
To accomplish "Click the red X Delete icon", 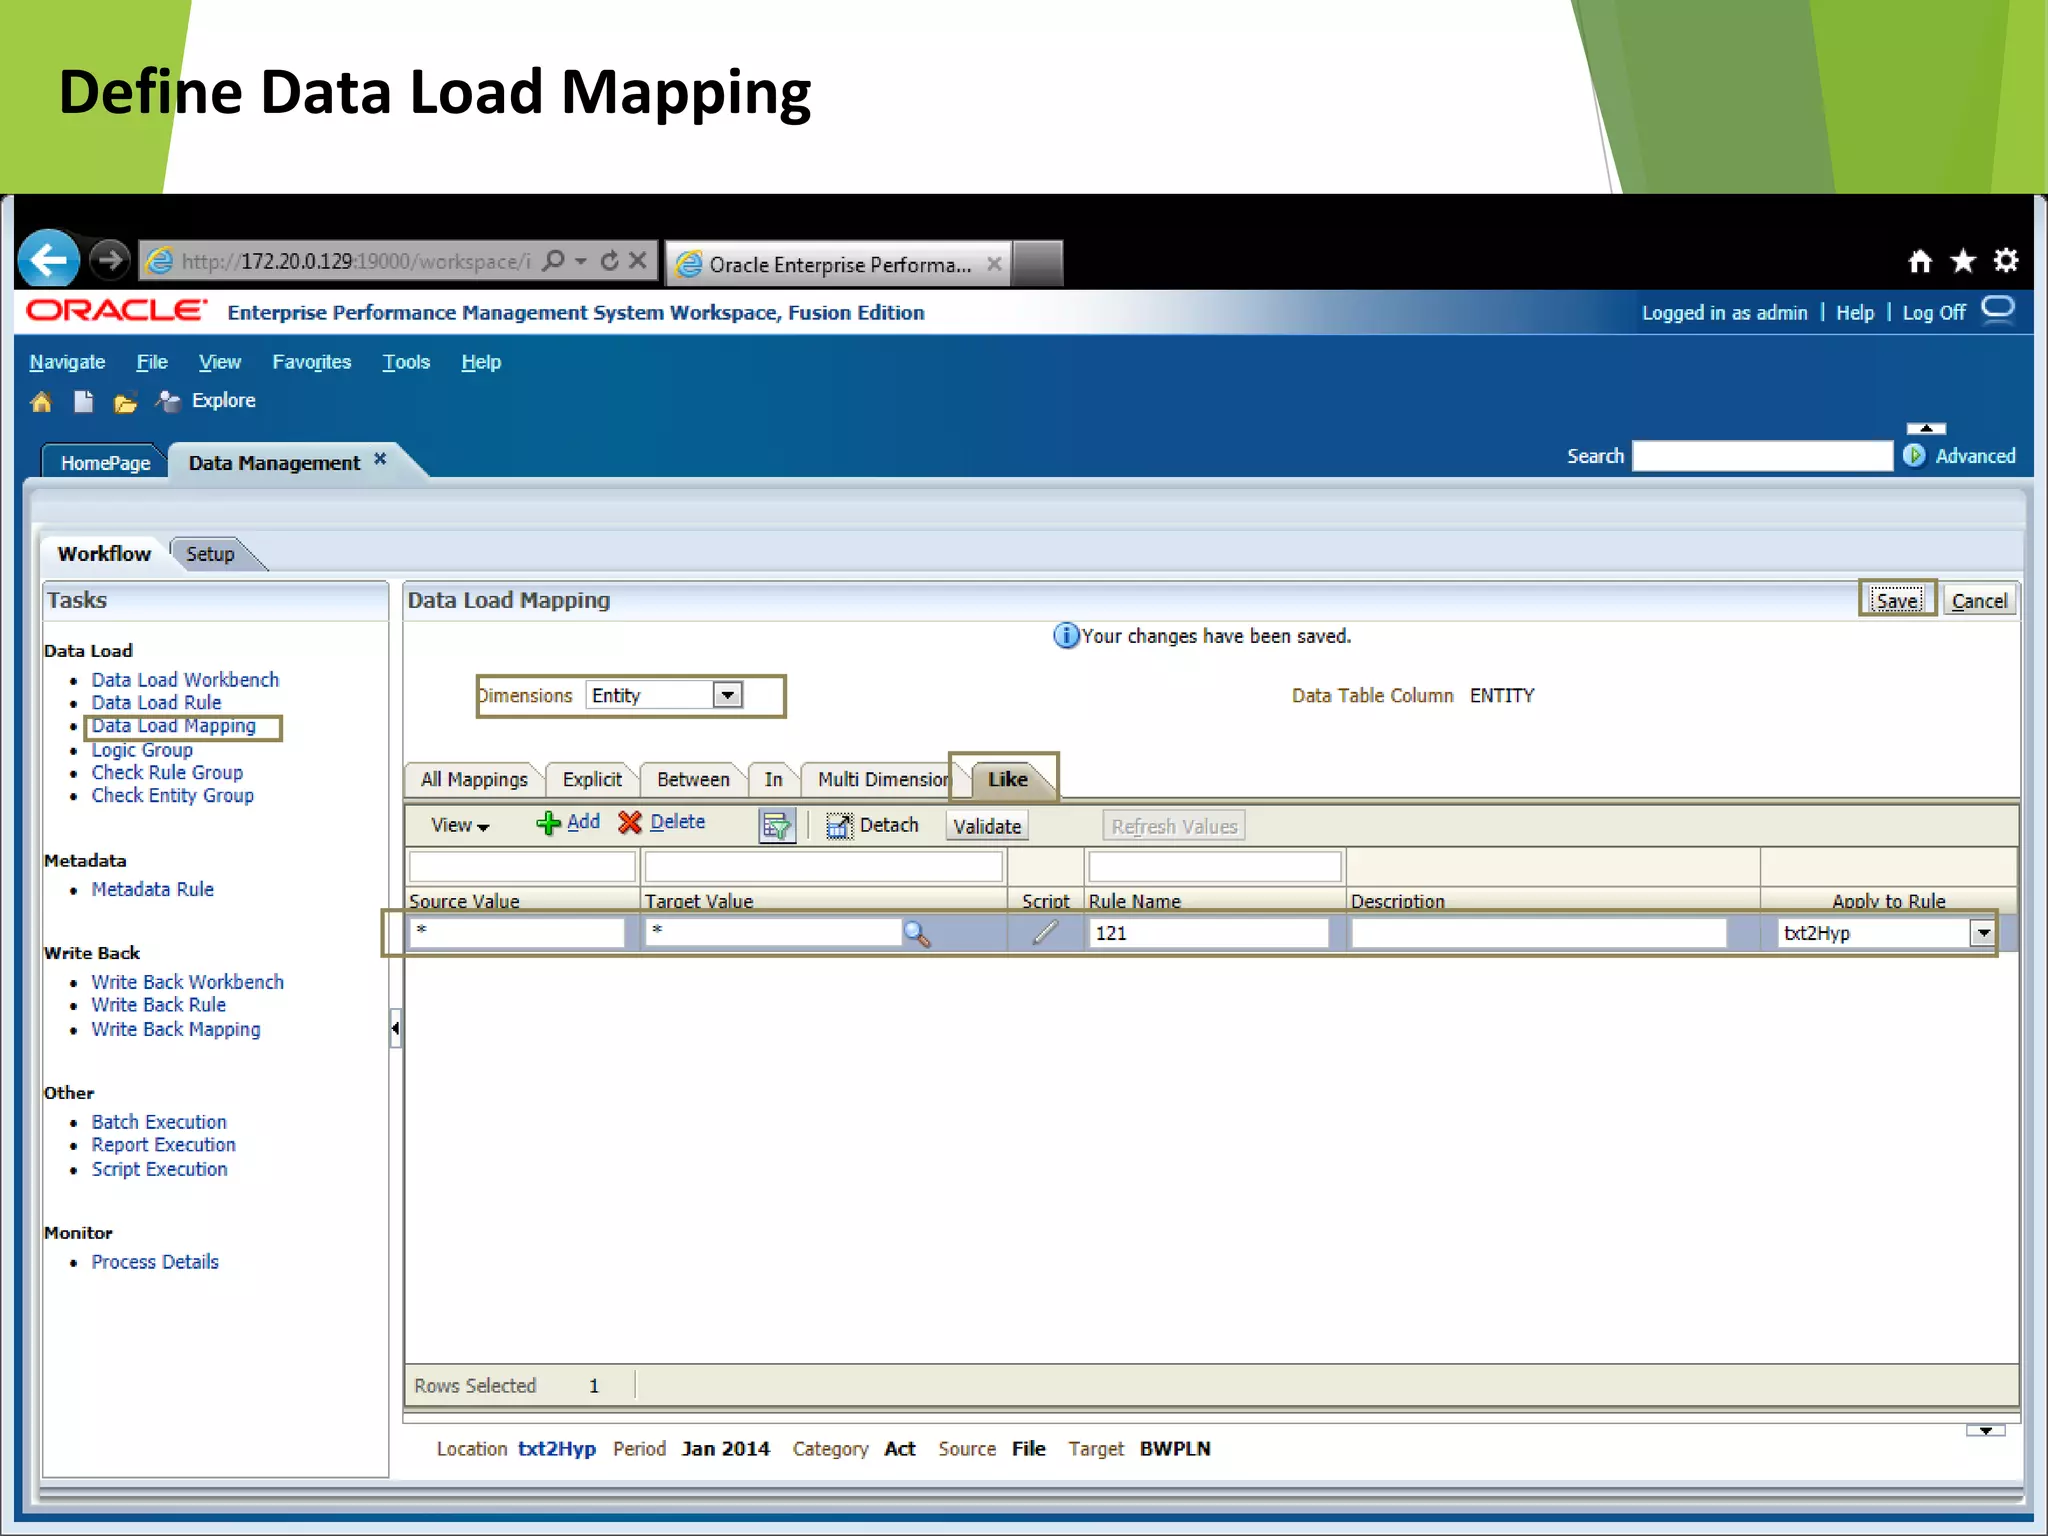I will pyautogui.click(x=629, y=823).
